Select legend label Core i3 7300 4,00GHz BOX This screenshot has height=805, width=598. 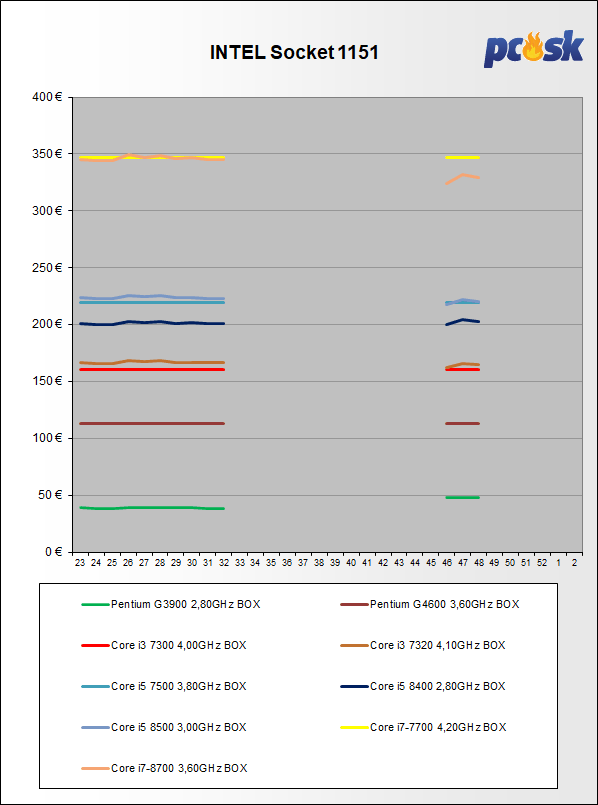(179, 645)
